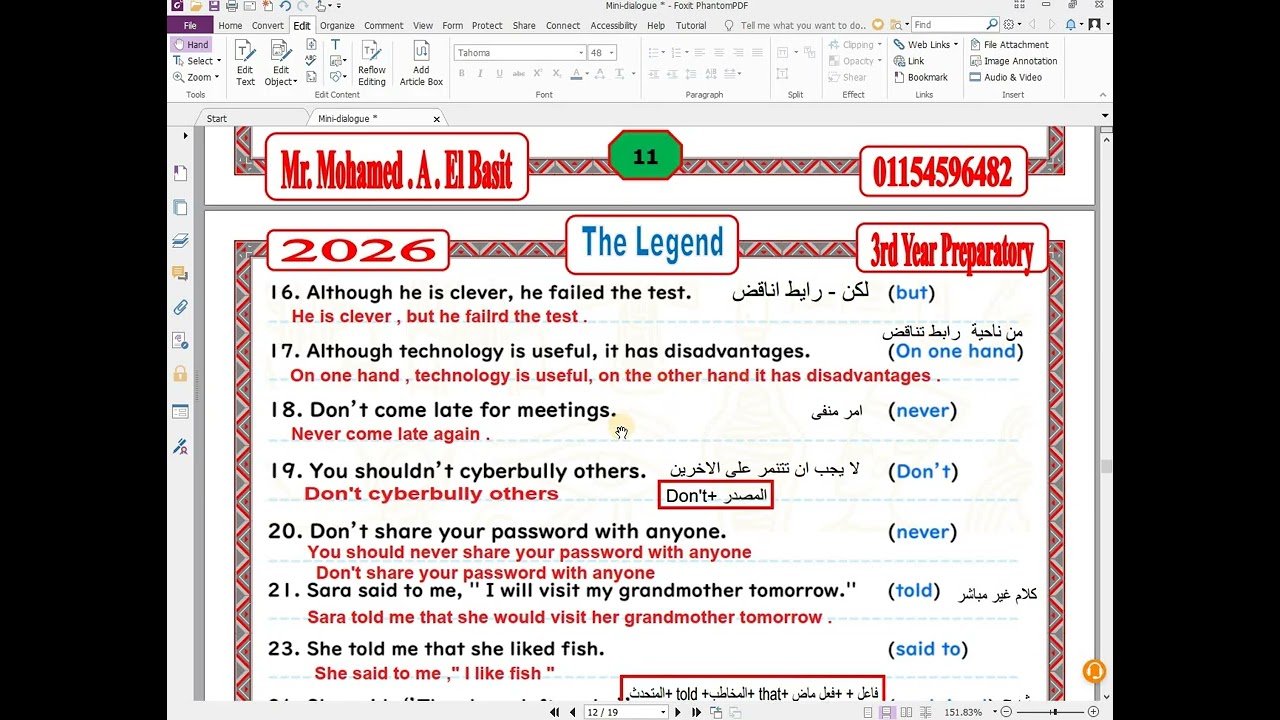This screenshot has width=1280, height=720.
Task: Open the Tahoma font dropdown
Action: pyautogui.click(x=581, y=53)
